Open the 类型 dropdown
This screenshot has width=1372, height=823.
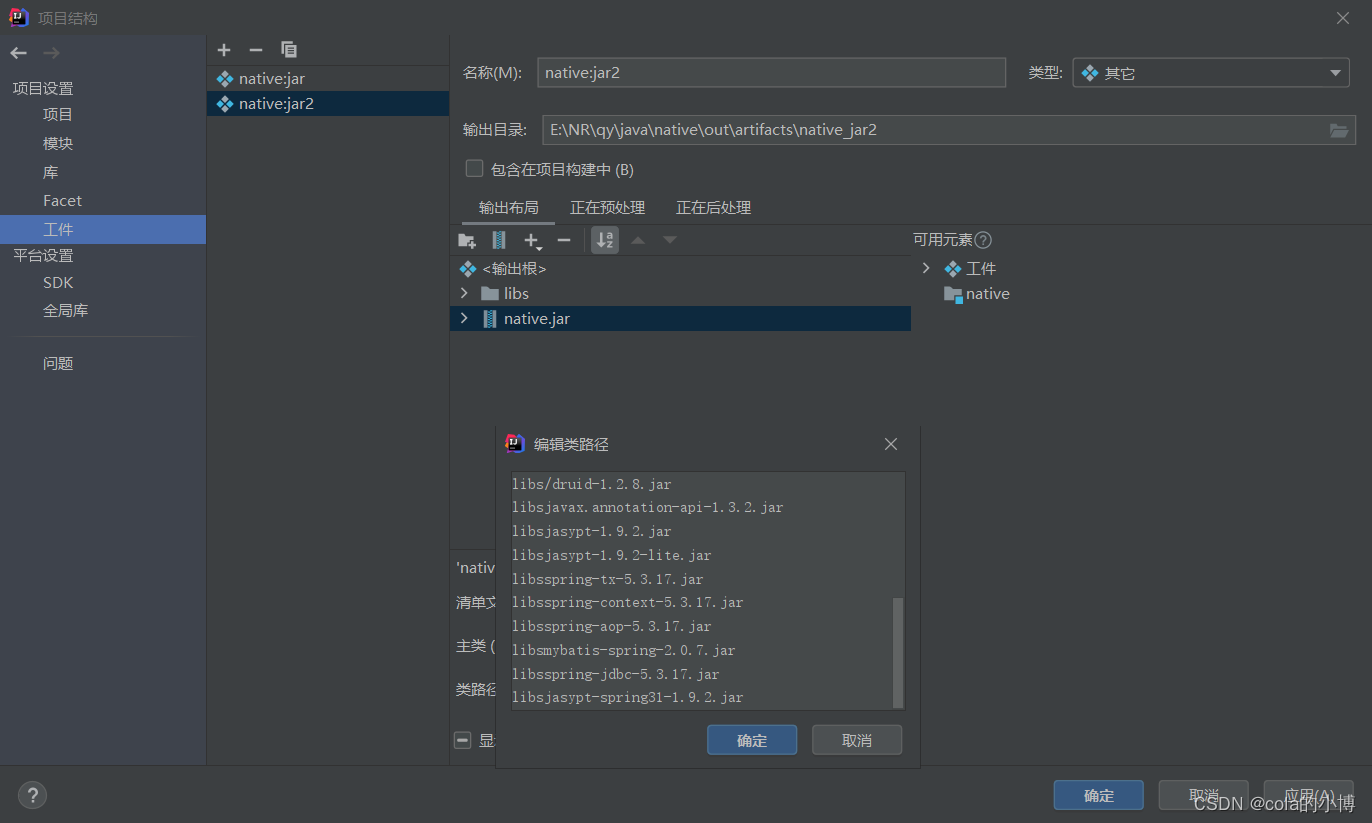point(1211,73)
